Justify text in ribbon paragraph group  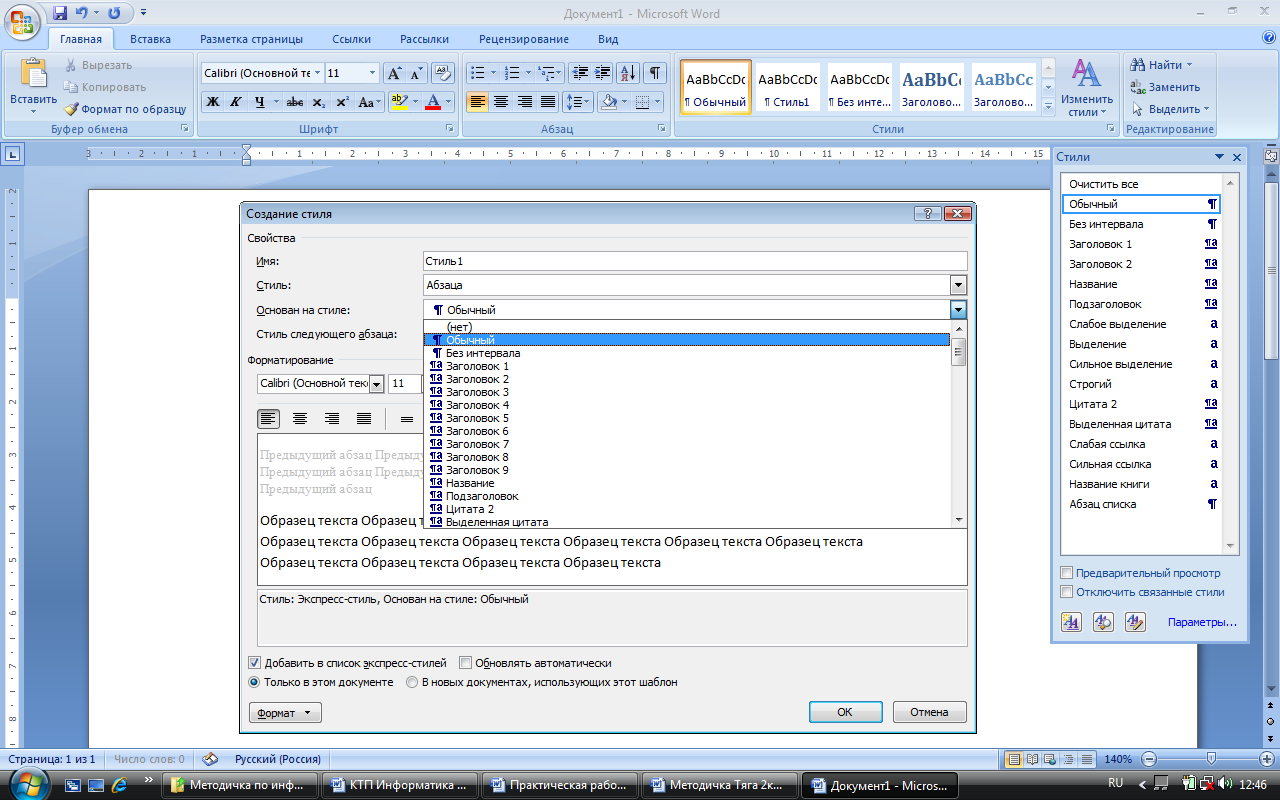[x=548, y=102]
